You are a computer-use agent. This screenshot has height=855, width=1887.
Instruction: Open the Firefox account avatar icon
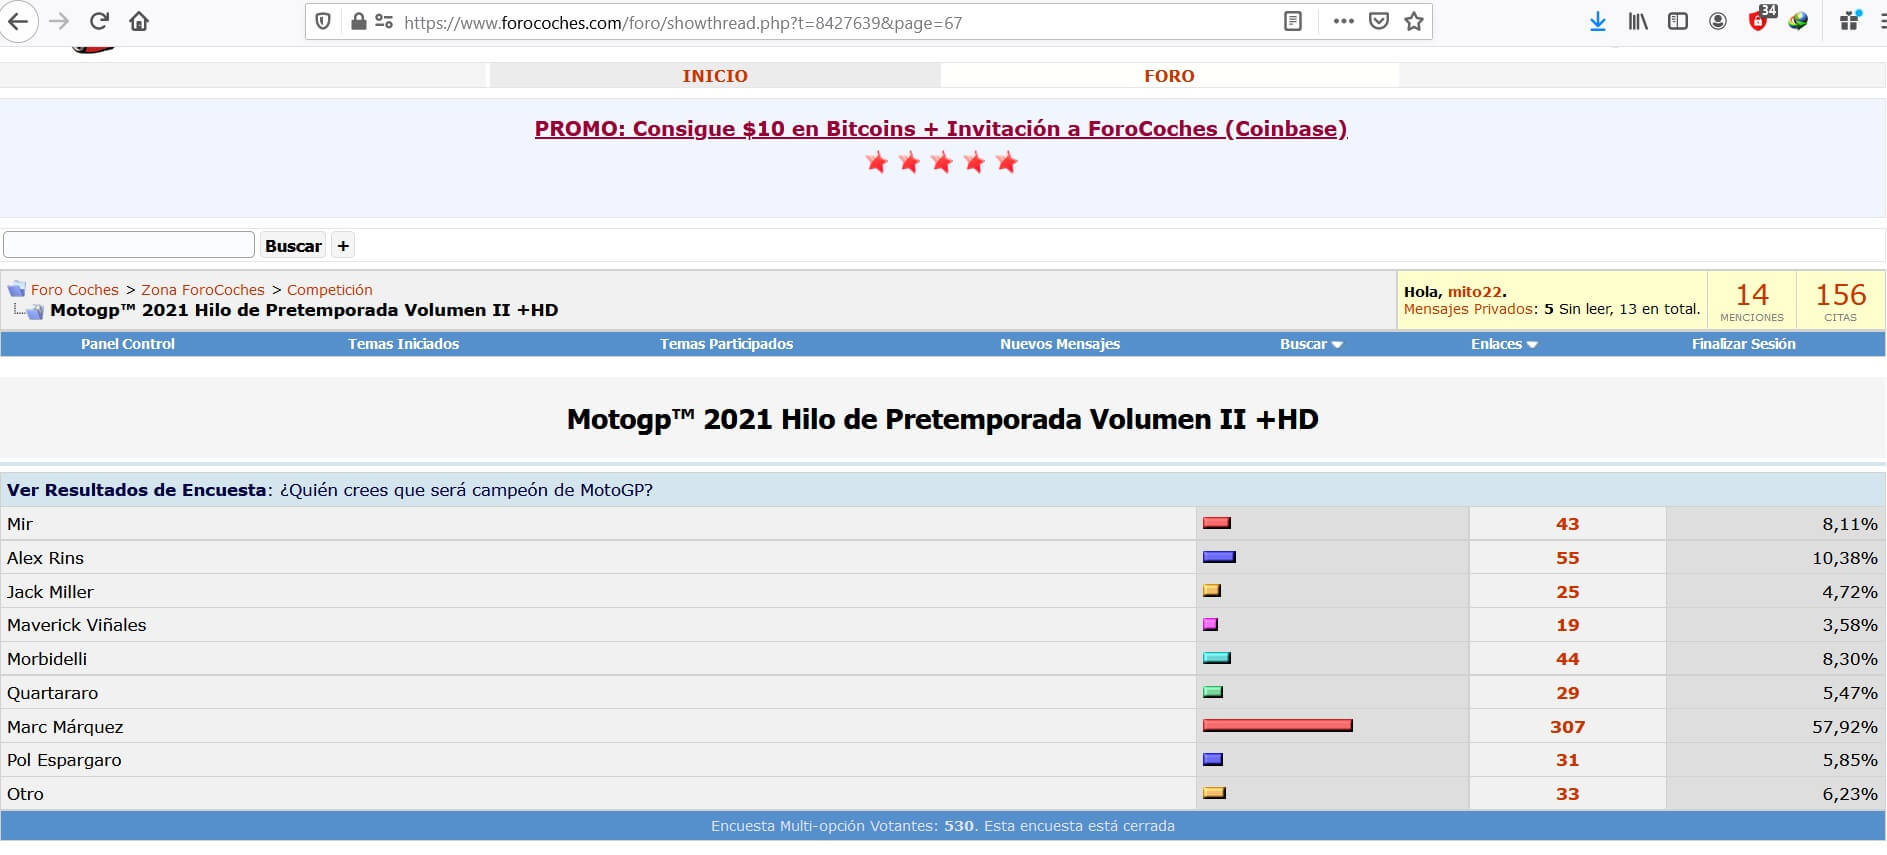[1718, 21]
